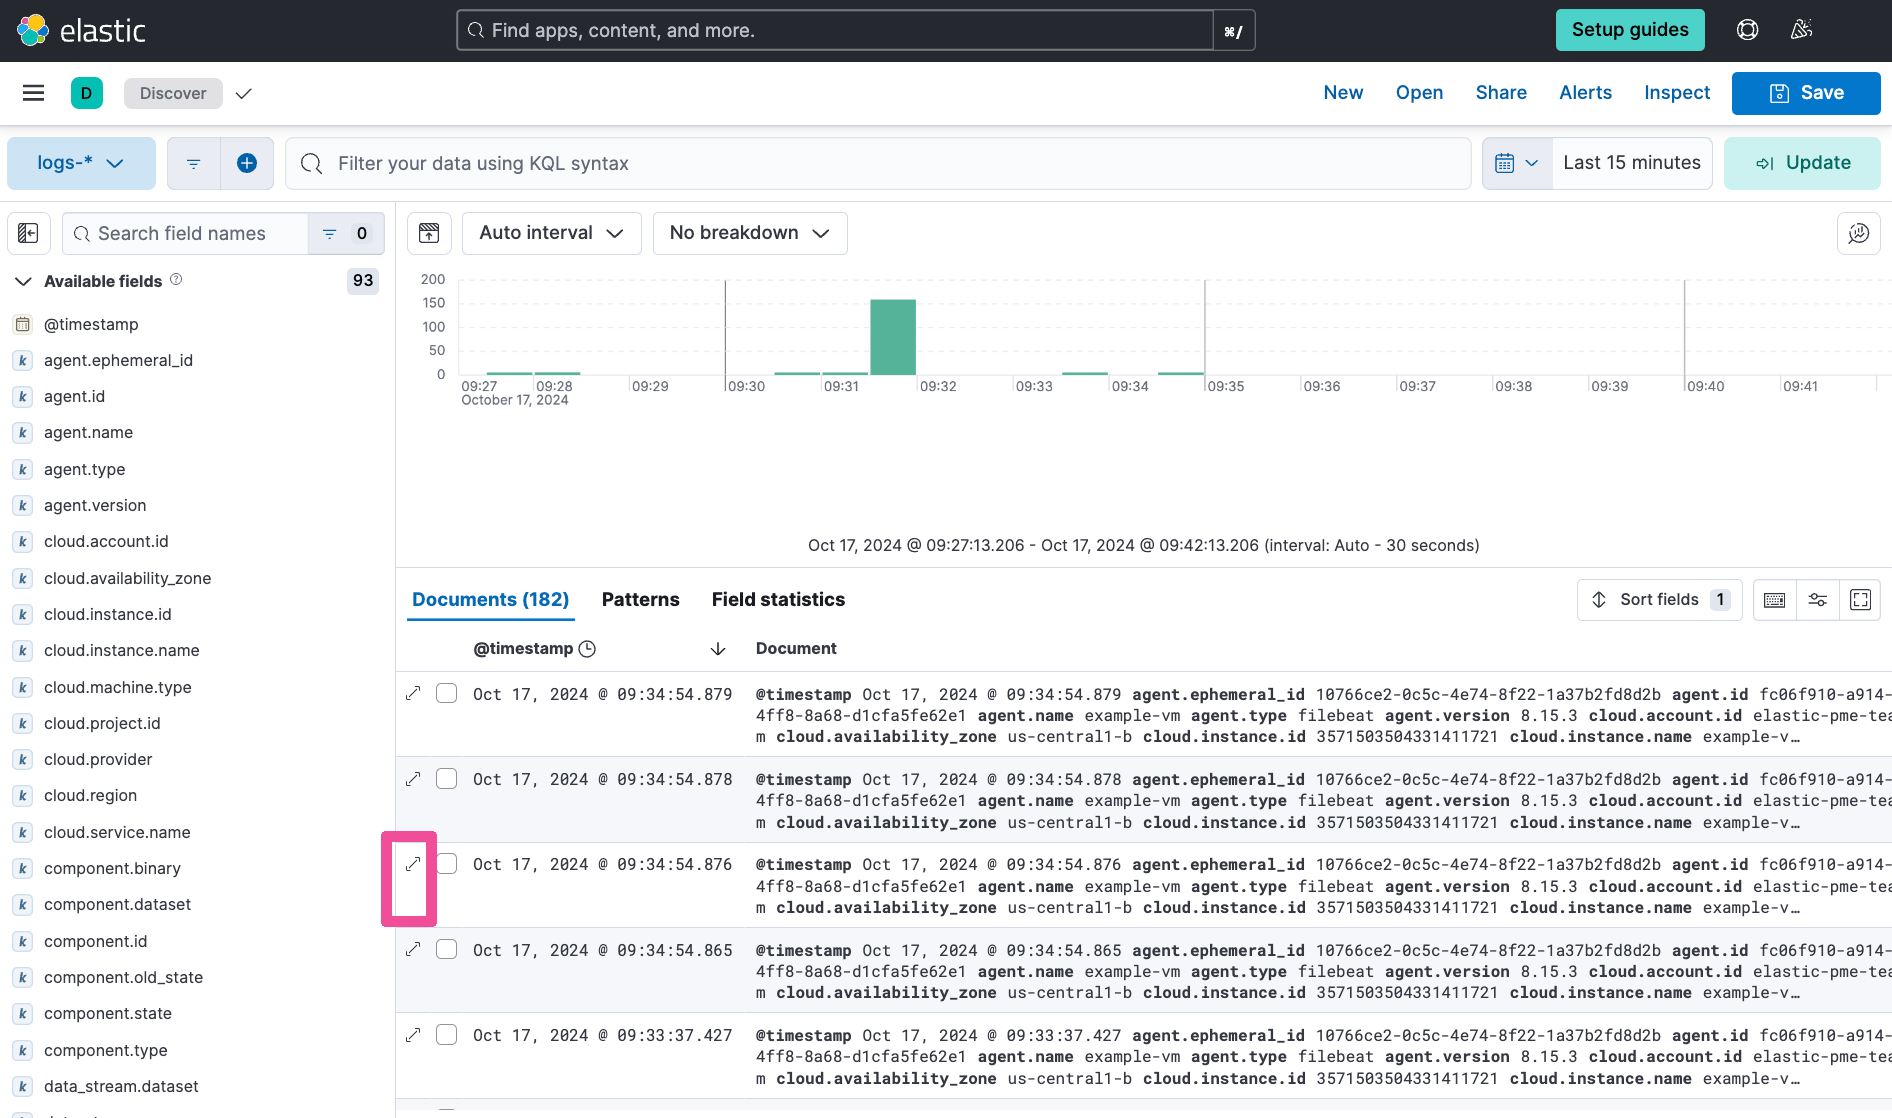Open the newsfeed celebration icon
1892x1118 pixels.
(1801, 30)
